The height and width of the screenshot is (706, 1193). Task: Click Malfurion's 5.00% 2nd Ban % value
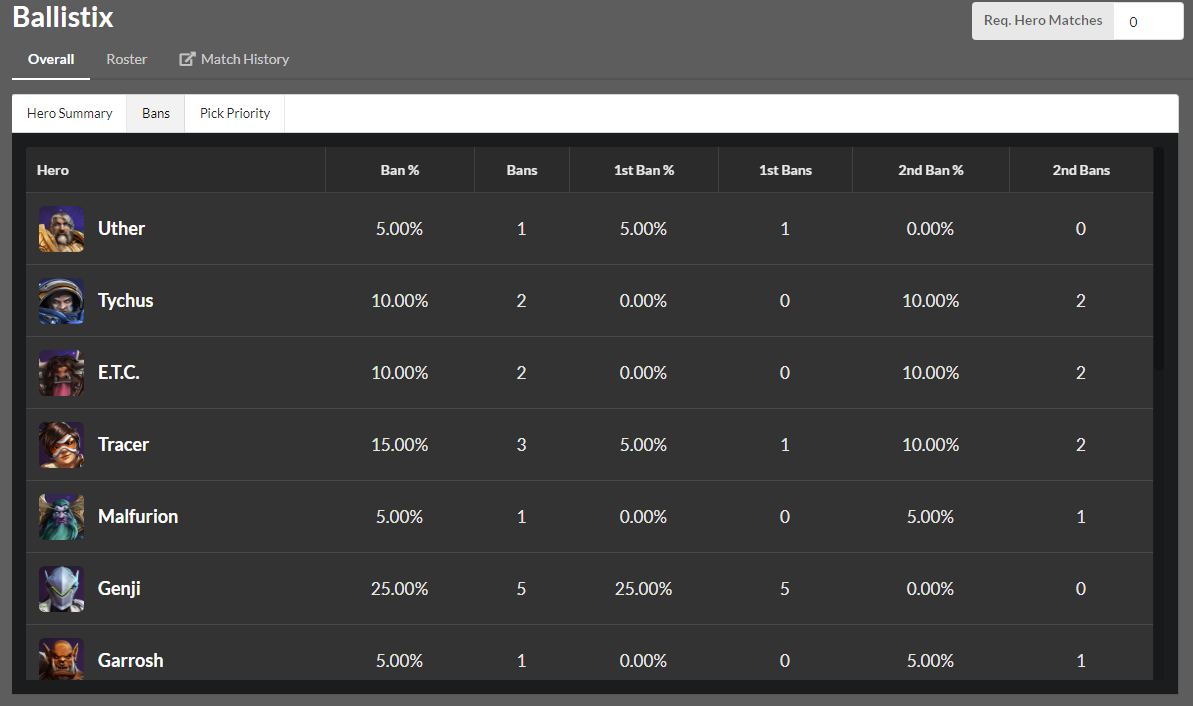tap(930, 516)
